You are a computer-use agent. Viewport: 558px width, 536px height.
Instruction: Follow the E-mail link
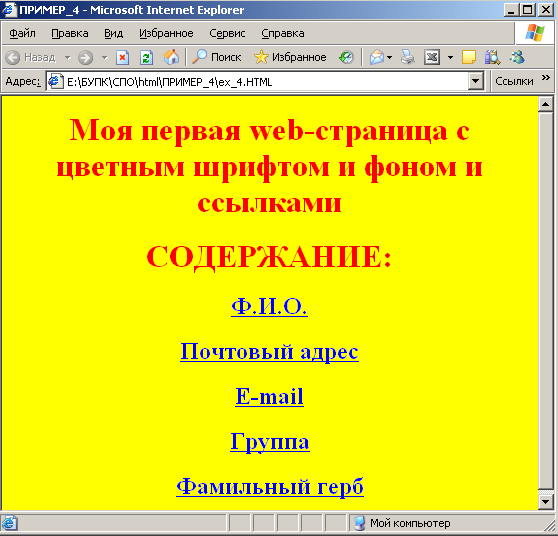(x=269, y=396)
